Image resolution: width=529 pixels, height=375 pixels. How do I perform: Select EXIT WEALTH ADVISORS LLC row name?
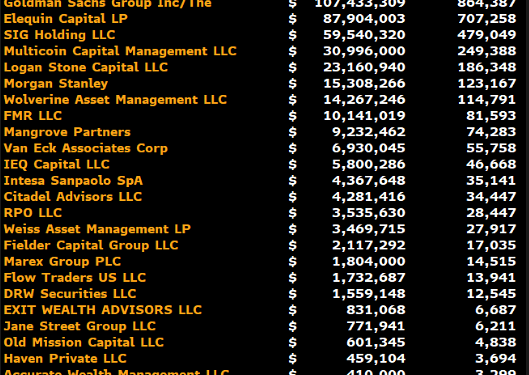(103, 310)
